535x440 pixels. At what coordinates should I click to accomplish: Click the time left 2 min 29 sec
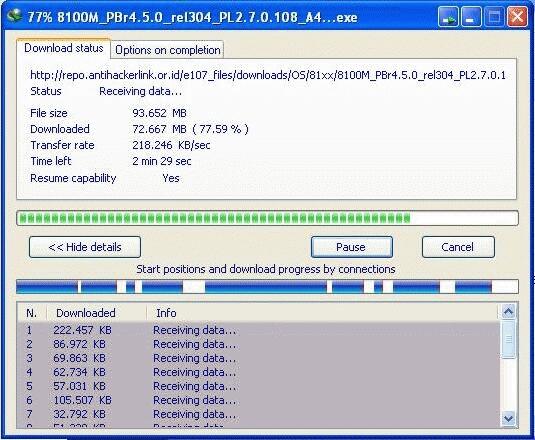pos(162,161)
